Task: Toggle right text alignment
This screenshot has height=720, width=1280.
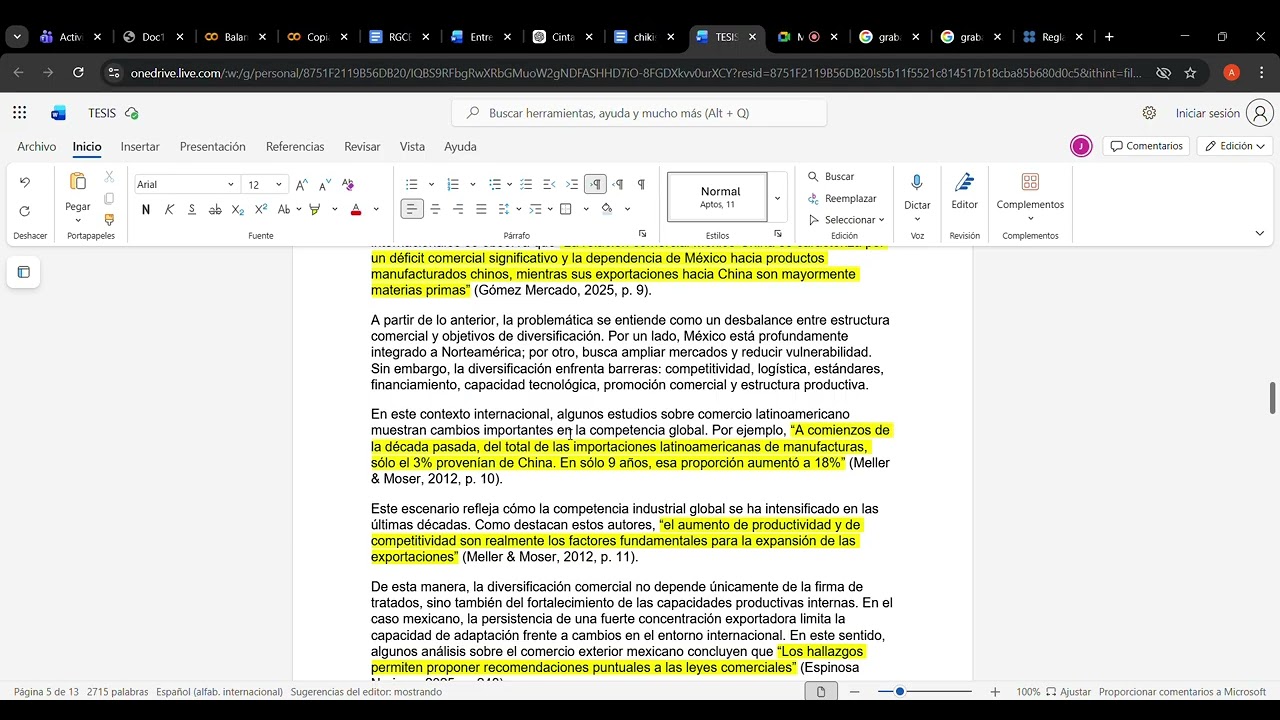Action: click(x=458, y=209)
